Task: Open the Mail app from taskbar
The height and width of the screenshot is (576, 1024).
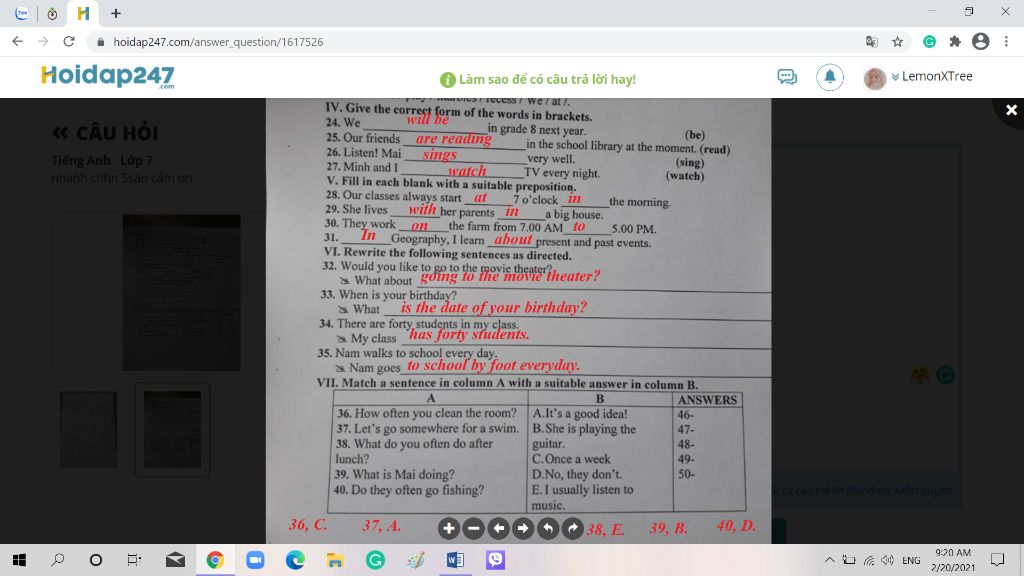Action: click(175, 560)
